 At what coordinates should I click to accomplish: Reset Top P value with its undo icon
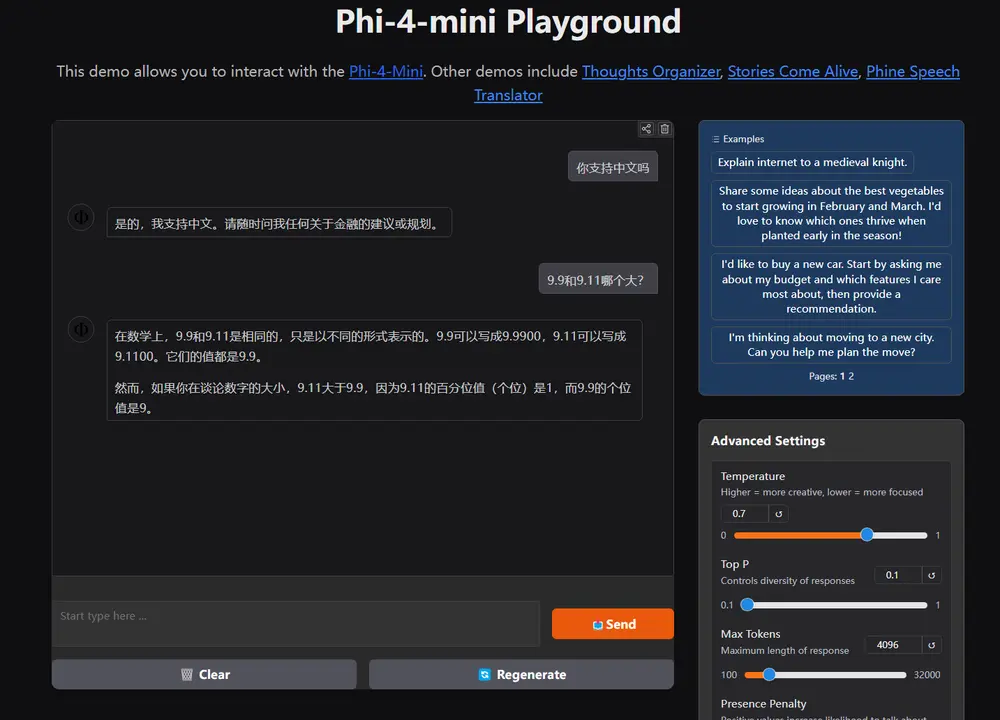point(932,575)
